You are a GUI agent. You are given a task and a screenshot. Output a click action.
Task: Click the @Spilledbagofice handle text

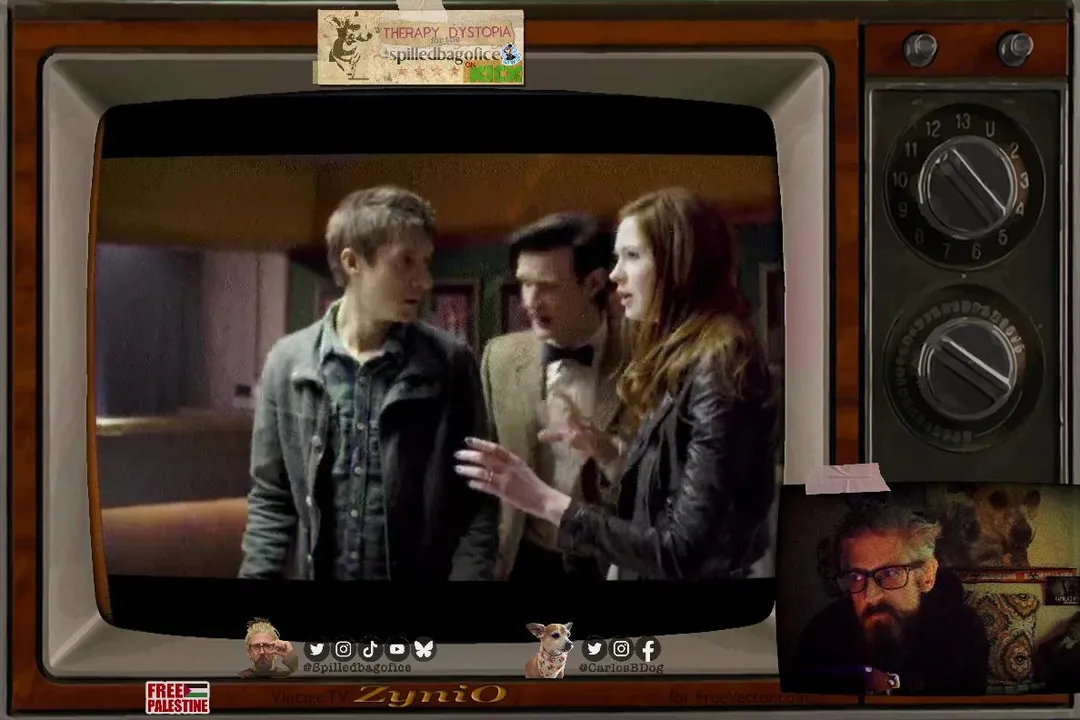[357, 668]
